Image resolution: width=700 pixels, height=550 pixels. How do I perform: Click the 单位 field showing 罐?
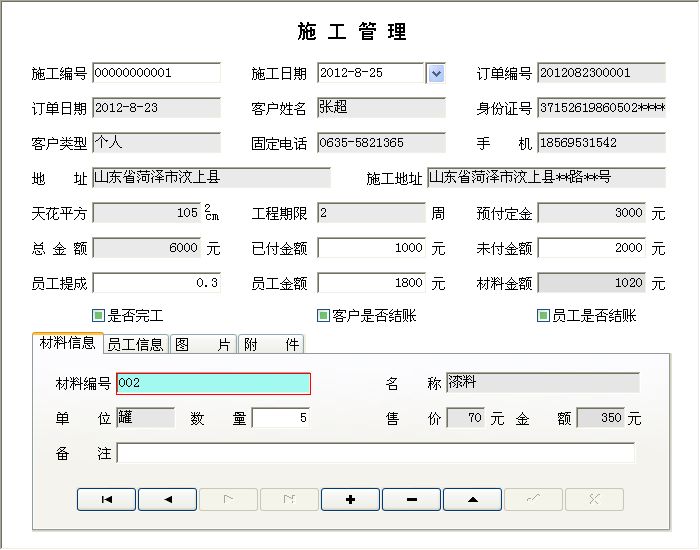[x=146, y=418]
